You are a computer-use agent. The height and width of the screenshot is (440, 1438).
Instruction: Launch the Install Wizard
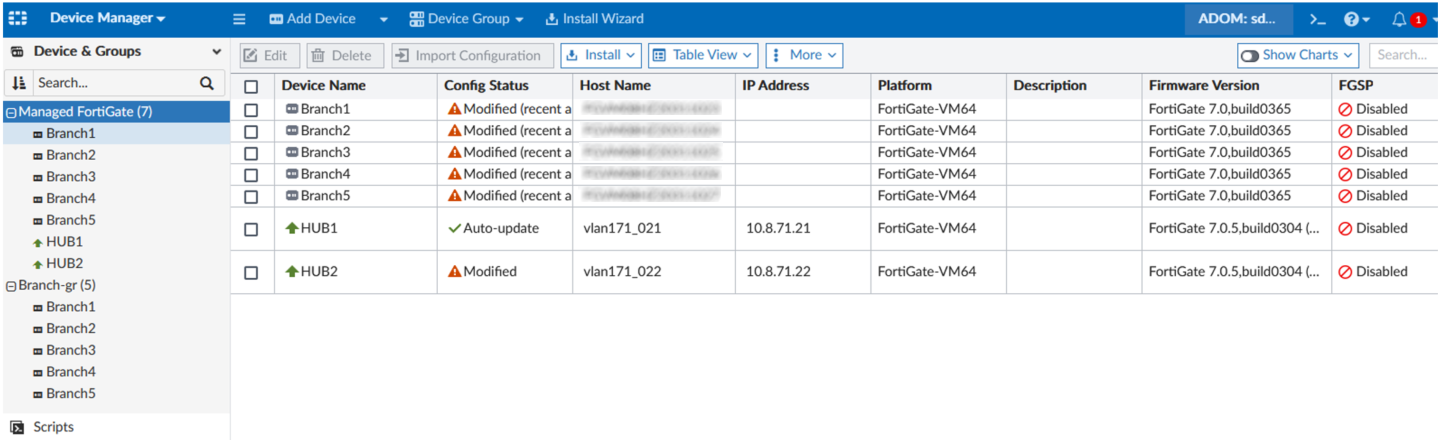[x=594, y=19]
